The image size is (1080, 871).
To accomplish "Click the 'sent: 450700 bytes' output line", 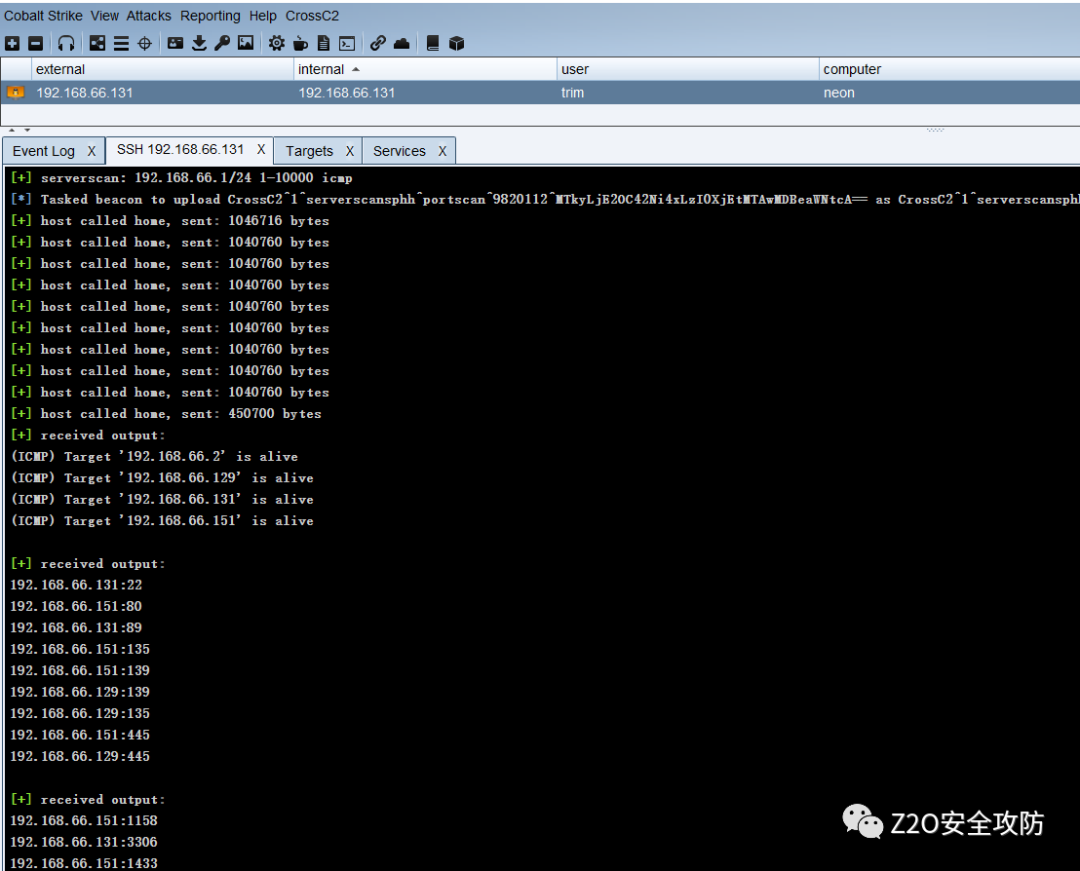I will click(165, 413).
